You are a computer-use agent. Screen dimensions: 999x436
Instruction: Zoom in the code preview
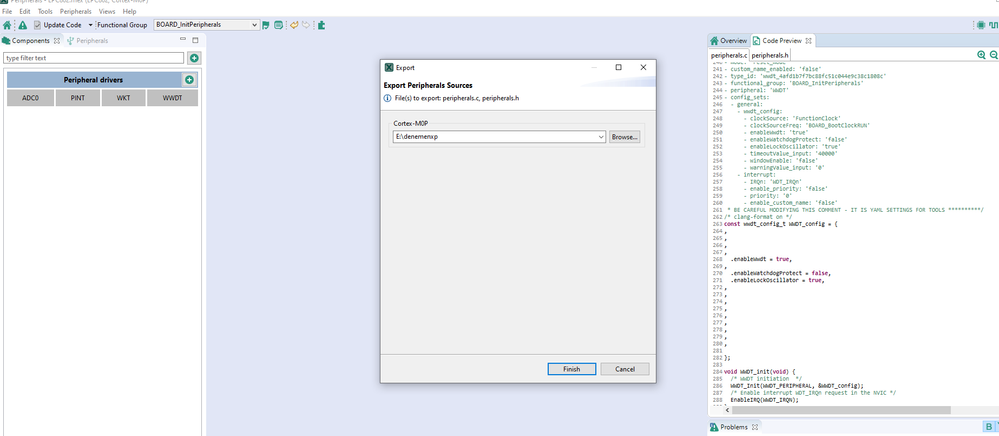981,55
